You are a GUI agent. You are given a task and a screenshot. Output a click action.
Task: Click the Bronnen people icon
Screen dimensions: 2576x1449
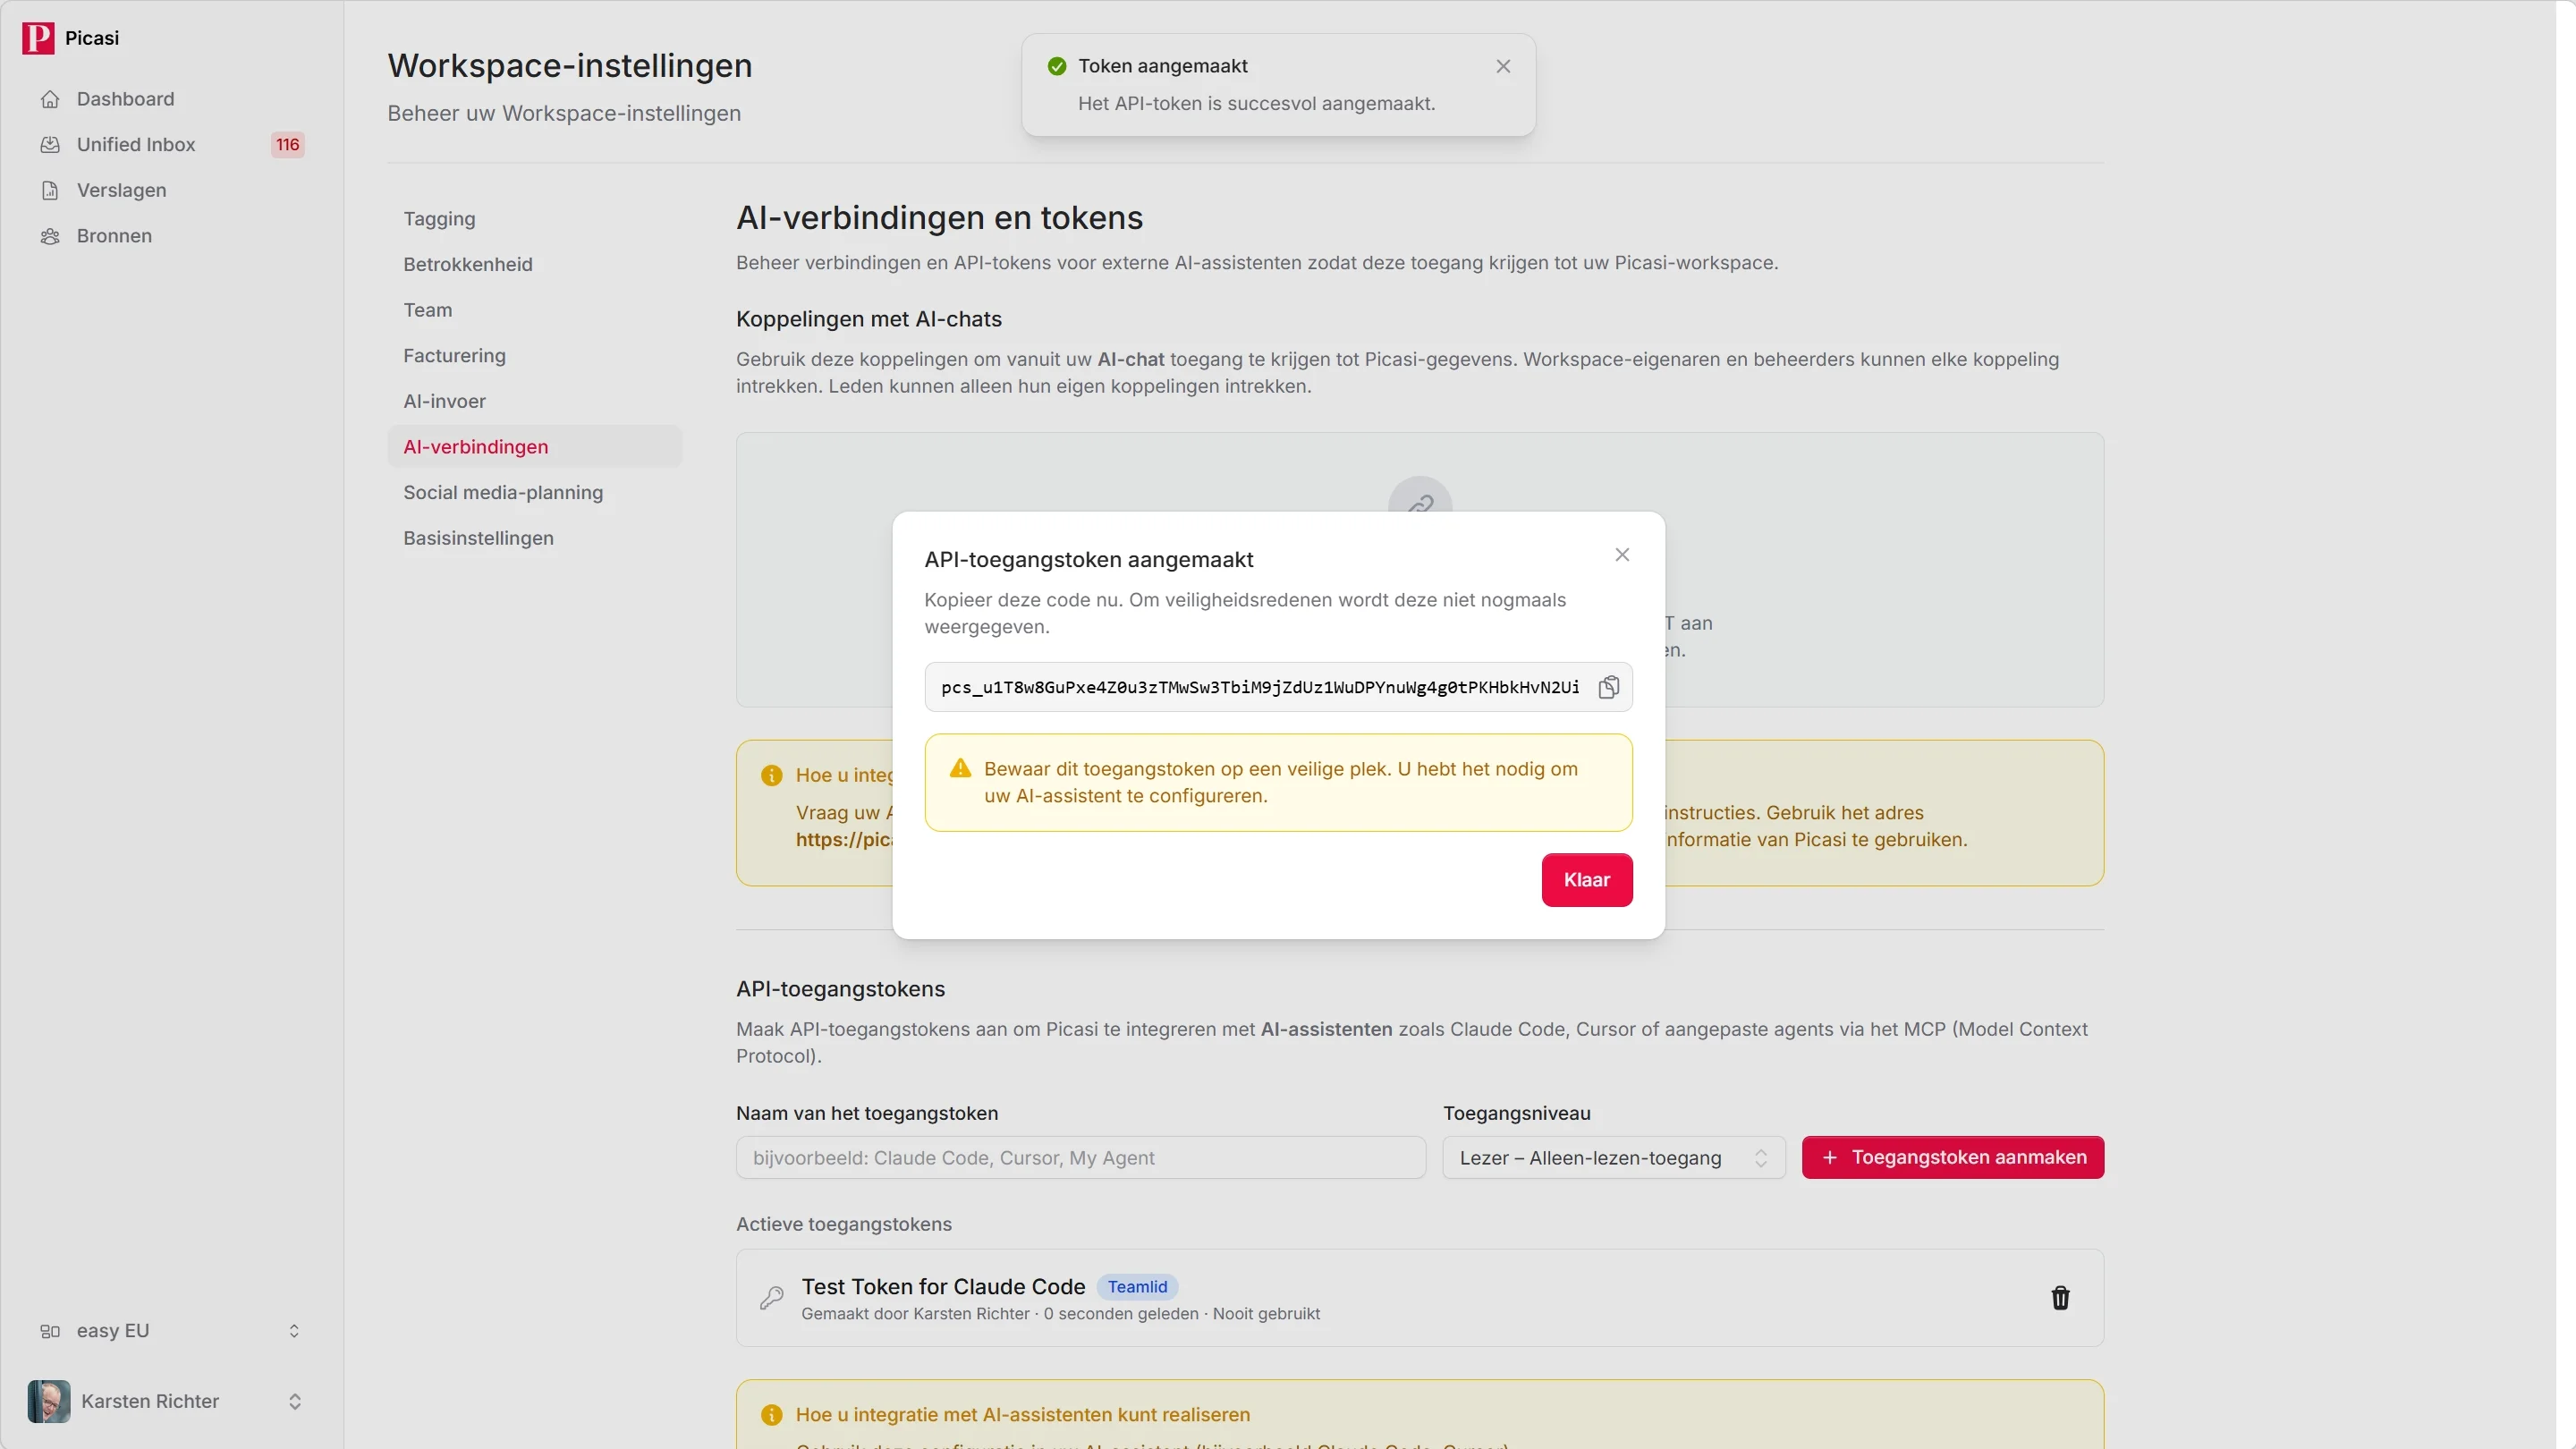pos(50,236)
